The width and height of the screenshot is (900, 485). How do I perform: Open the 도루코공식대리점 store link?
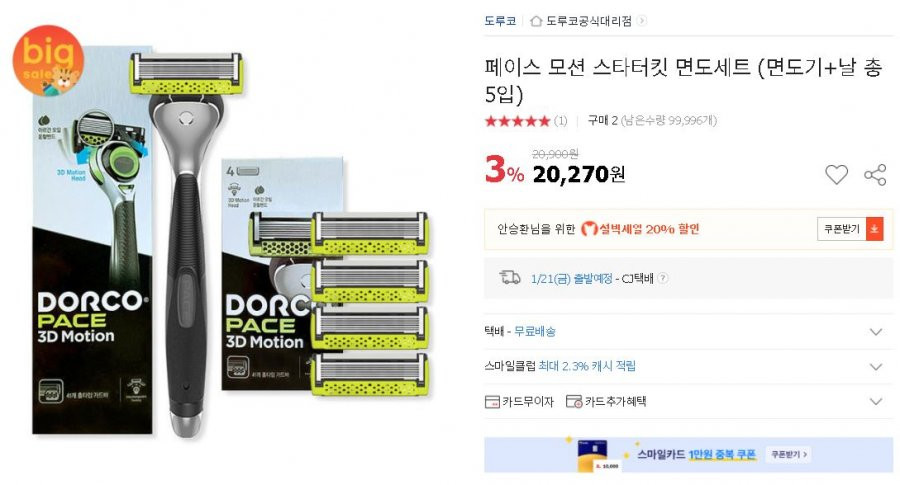point(588,21)
